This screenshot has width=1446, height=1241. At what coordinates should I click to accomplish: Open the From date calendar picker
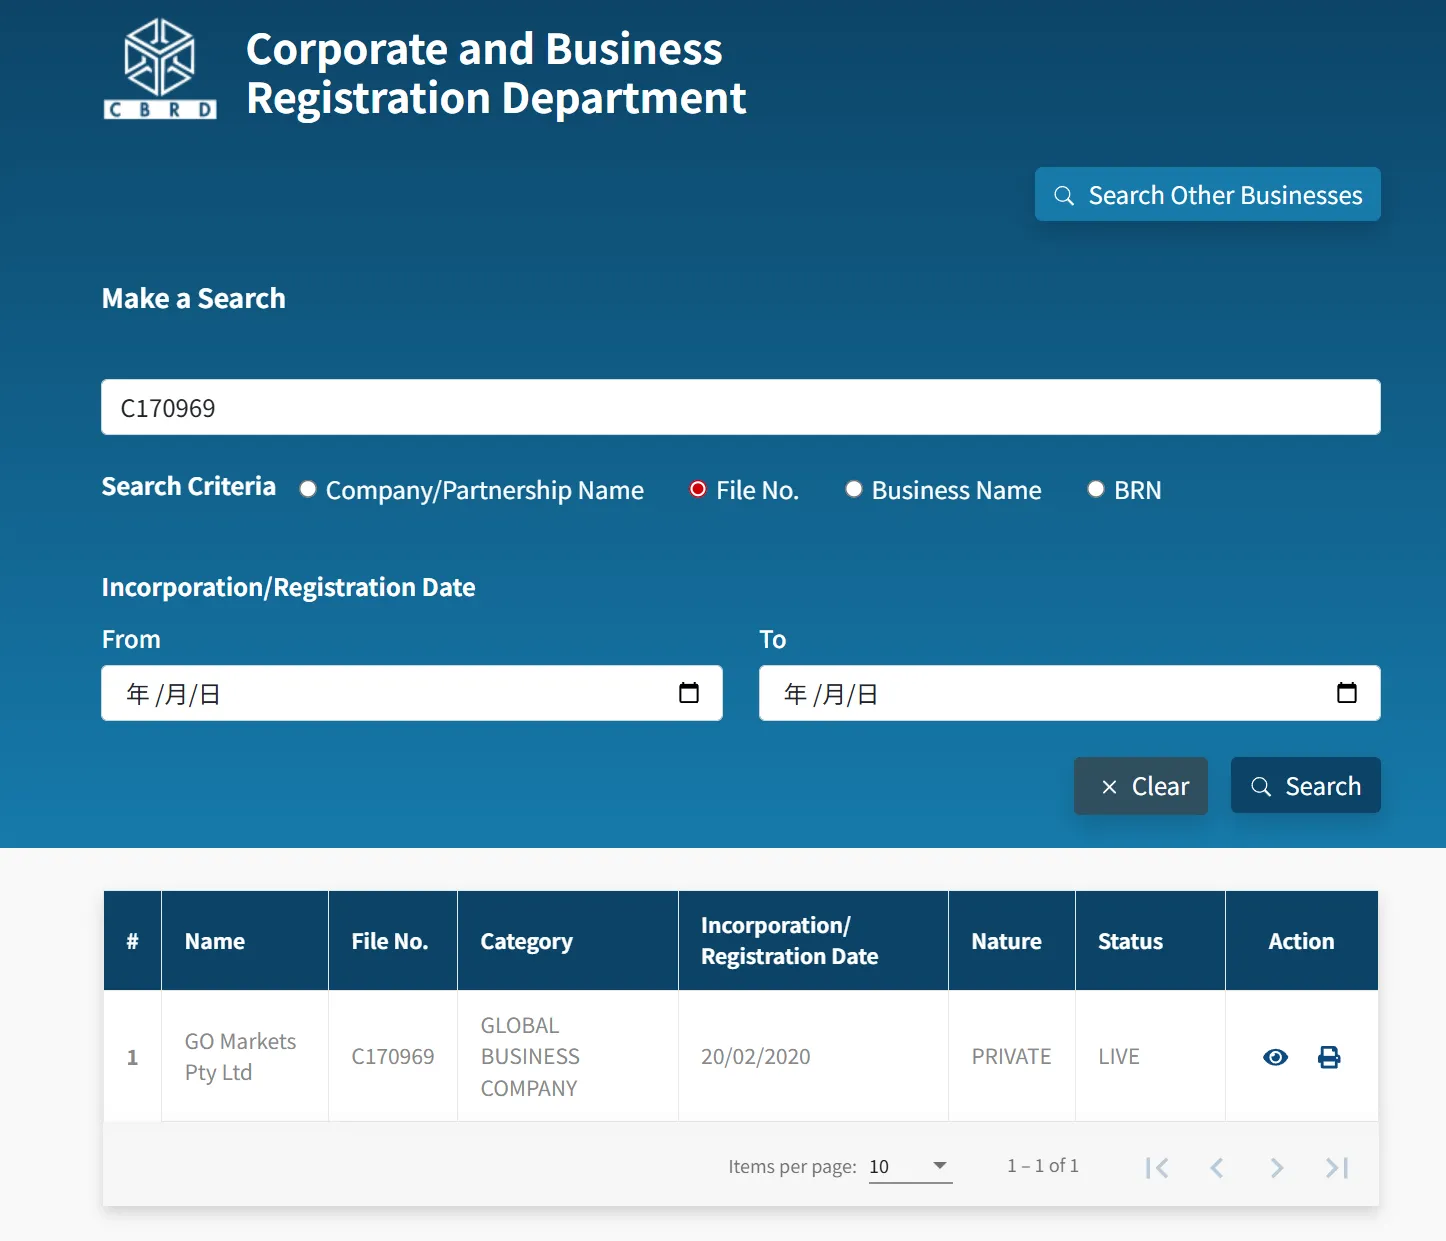(689, 693)
